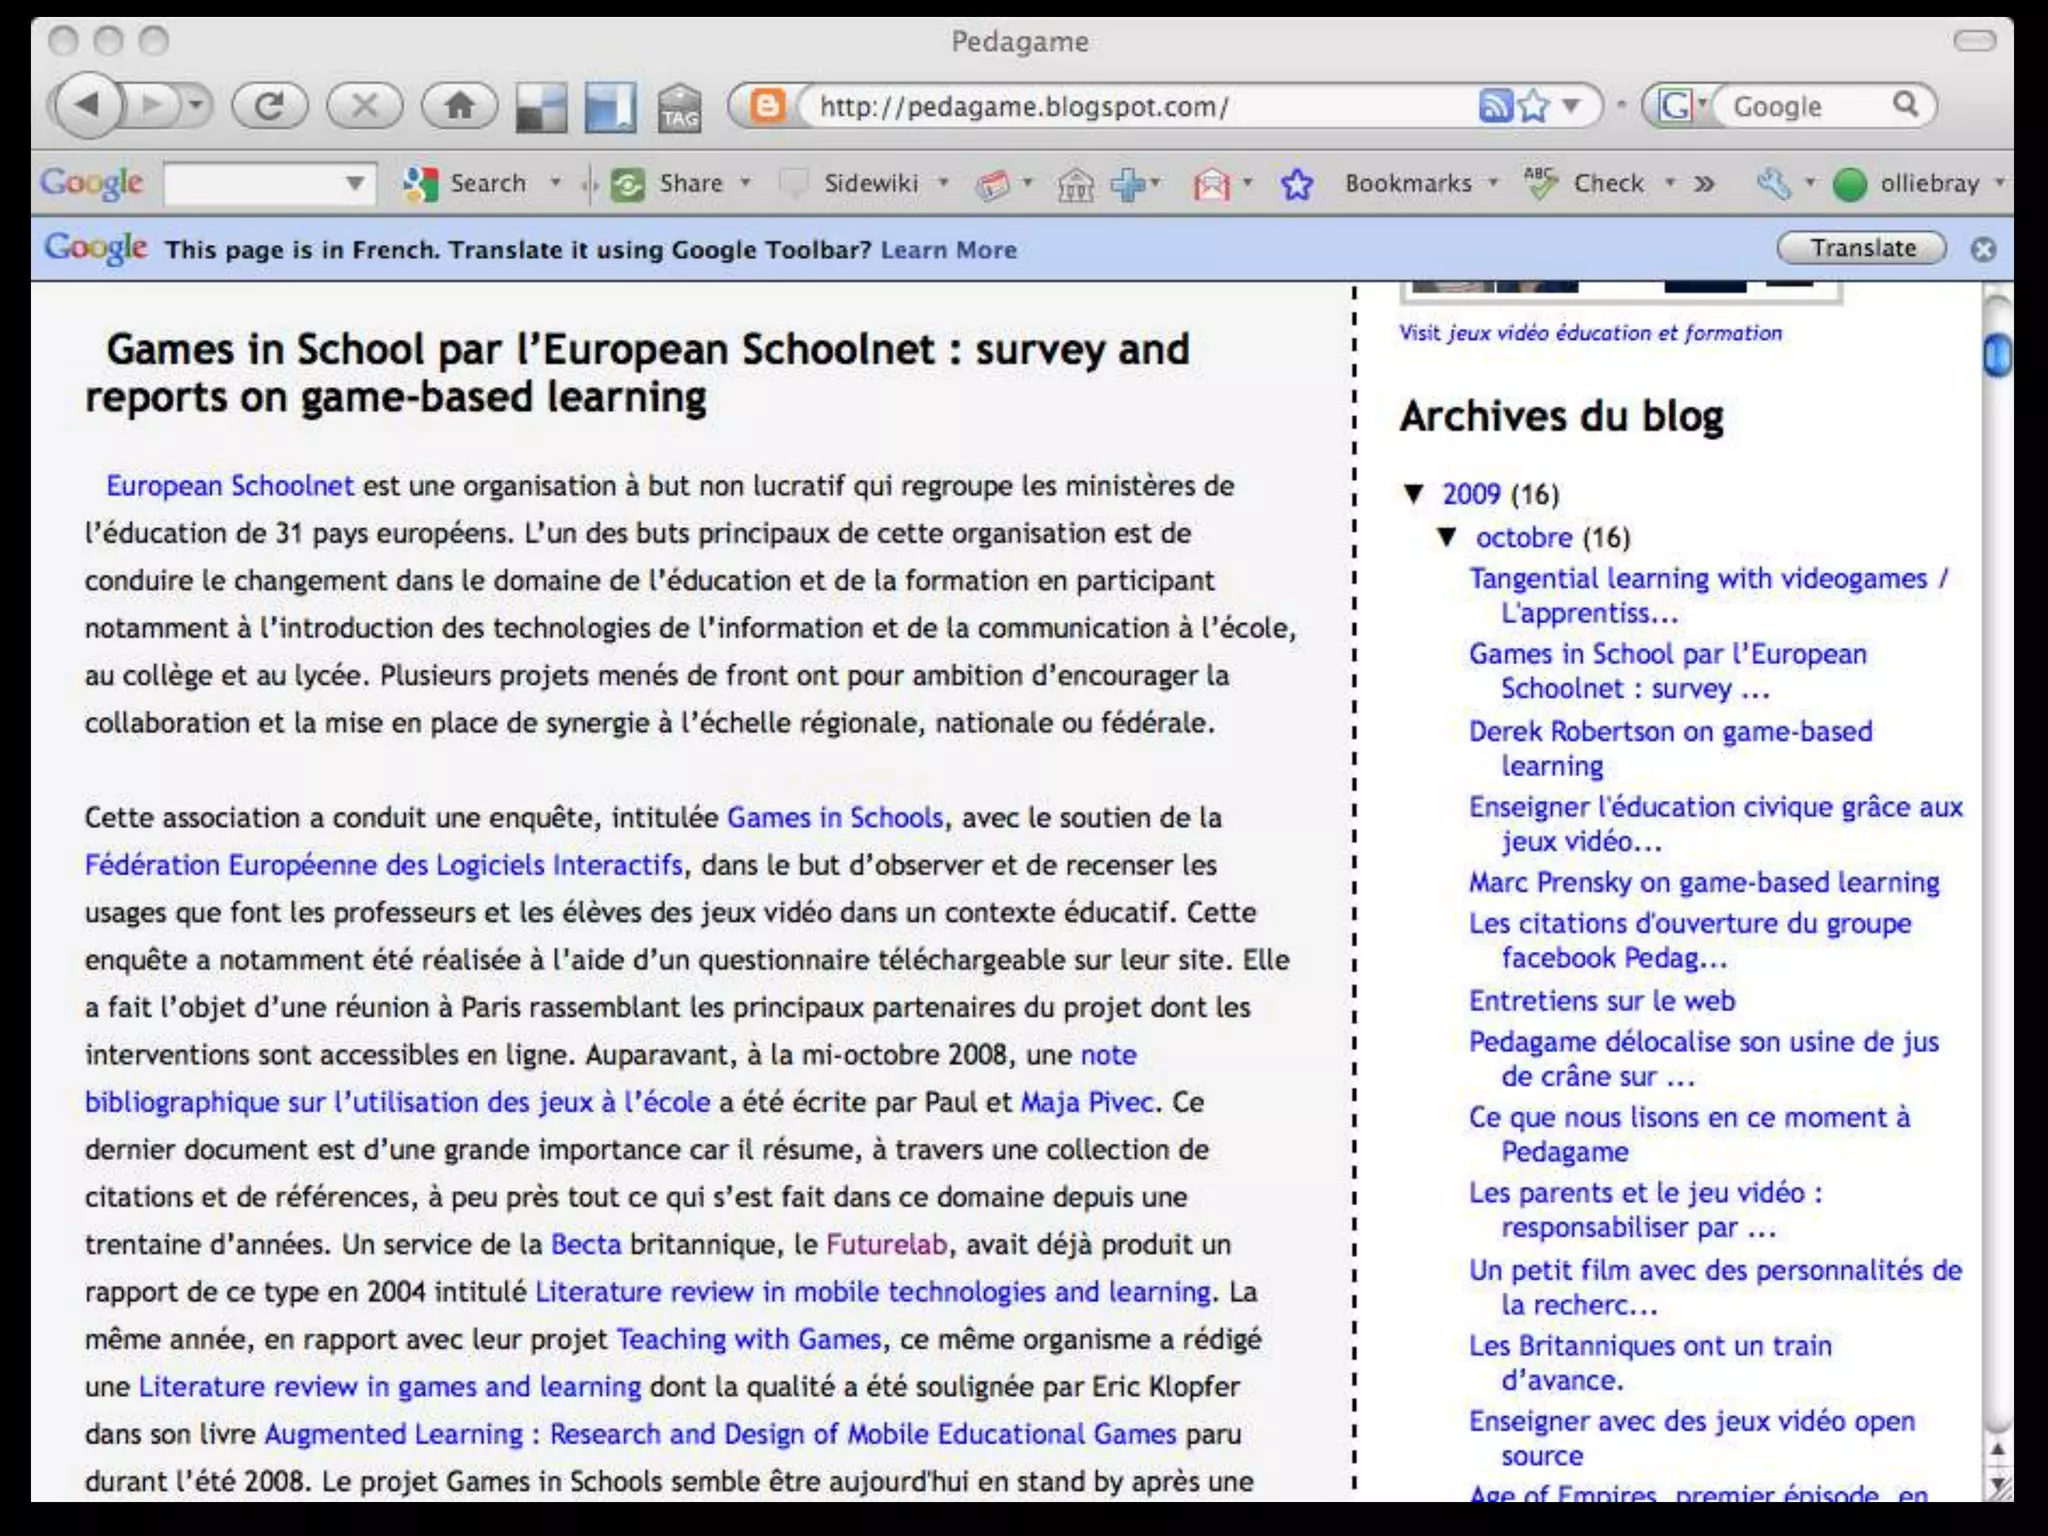The height and width of the screenshot is (1536, 2048).
Task: Click the TAG toolbar icon
Action: click(679, 108)
